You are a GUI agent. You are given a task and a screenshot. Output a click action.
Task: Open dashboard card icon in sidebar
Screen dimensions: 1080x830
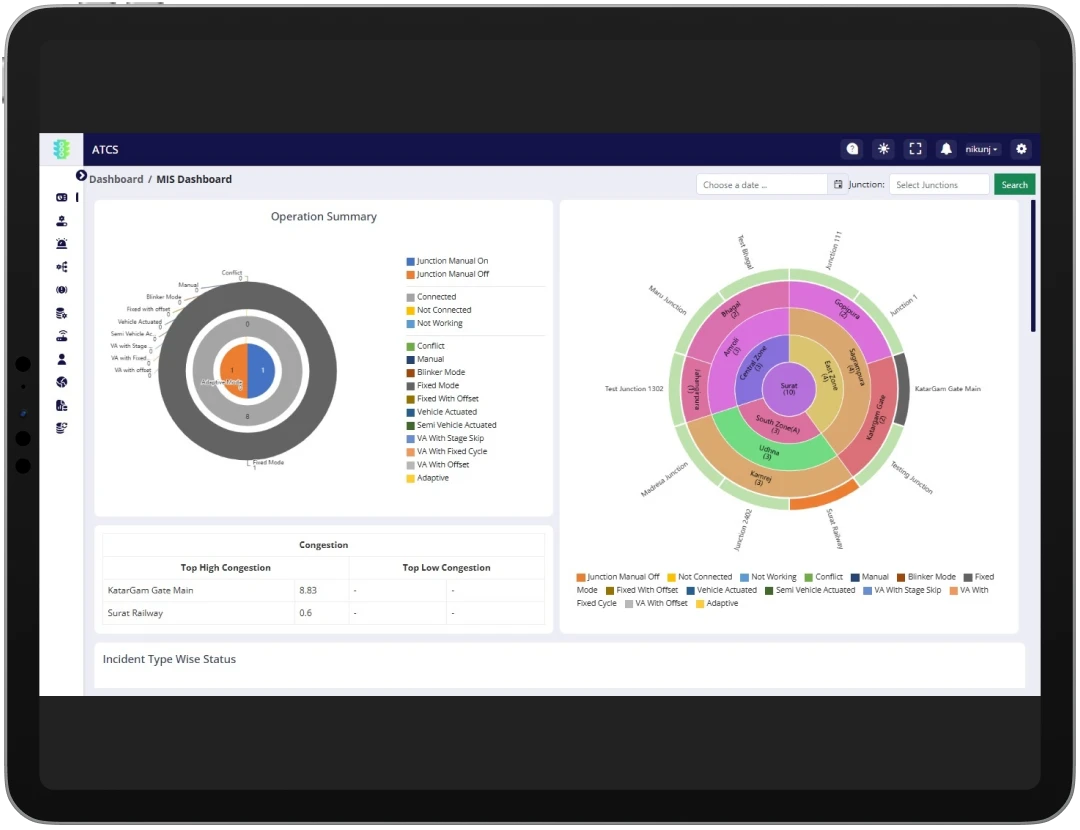pos(61,198)
